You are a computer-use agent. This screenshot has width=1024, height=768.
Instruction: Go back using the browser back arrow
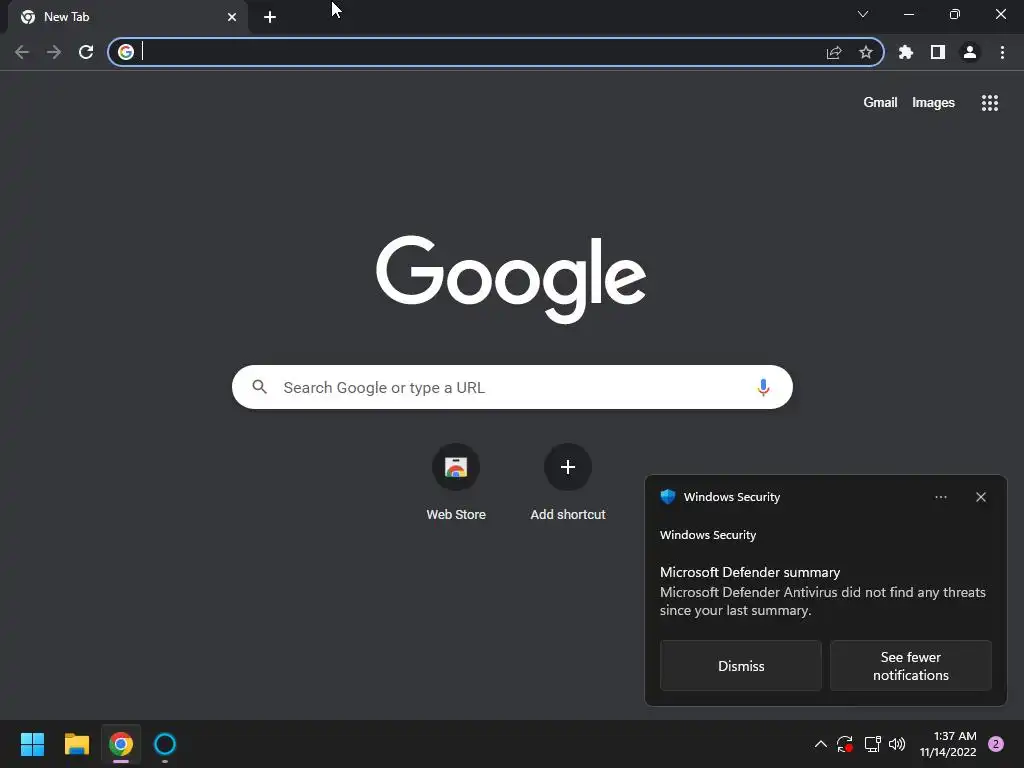[22, 52]
